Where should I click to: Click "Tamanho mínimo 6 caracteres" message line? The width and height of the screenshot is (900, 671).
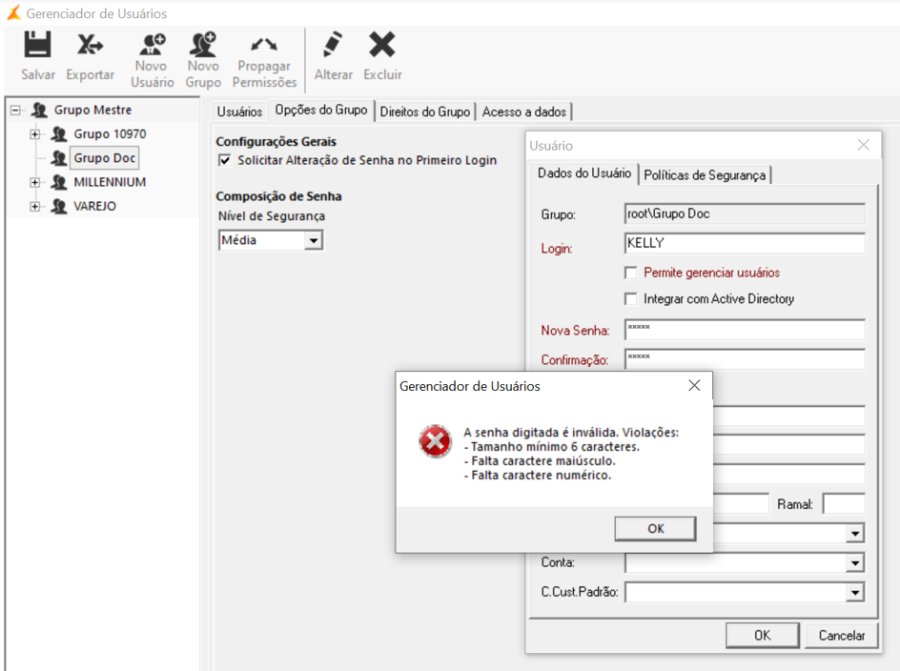(x=552, y=447)
